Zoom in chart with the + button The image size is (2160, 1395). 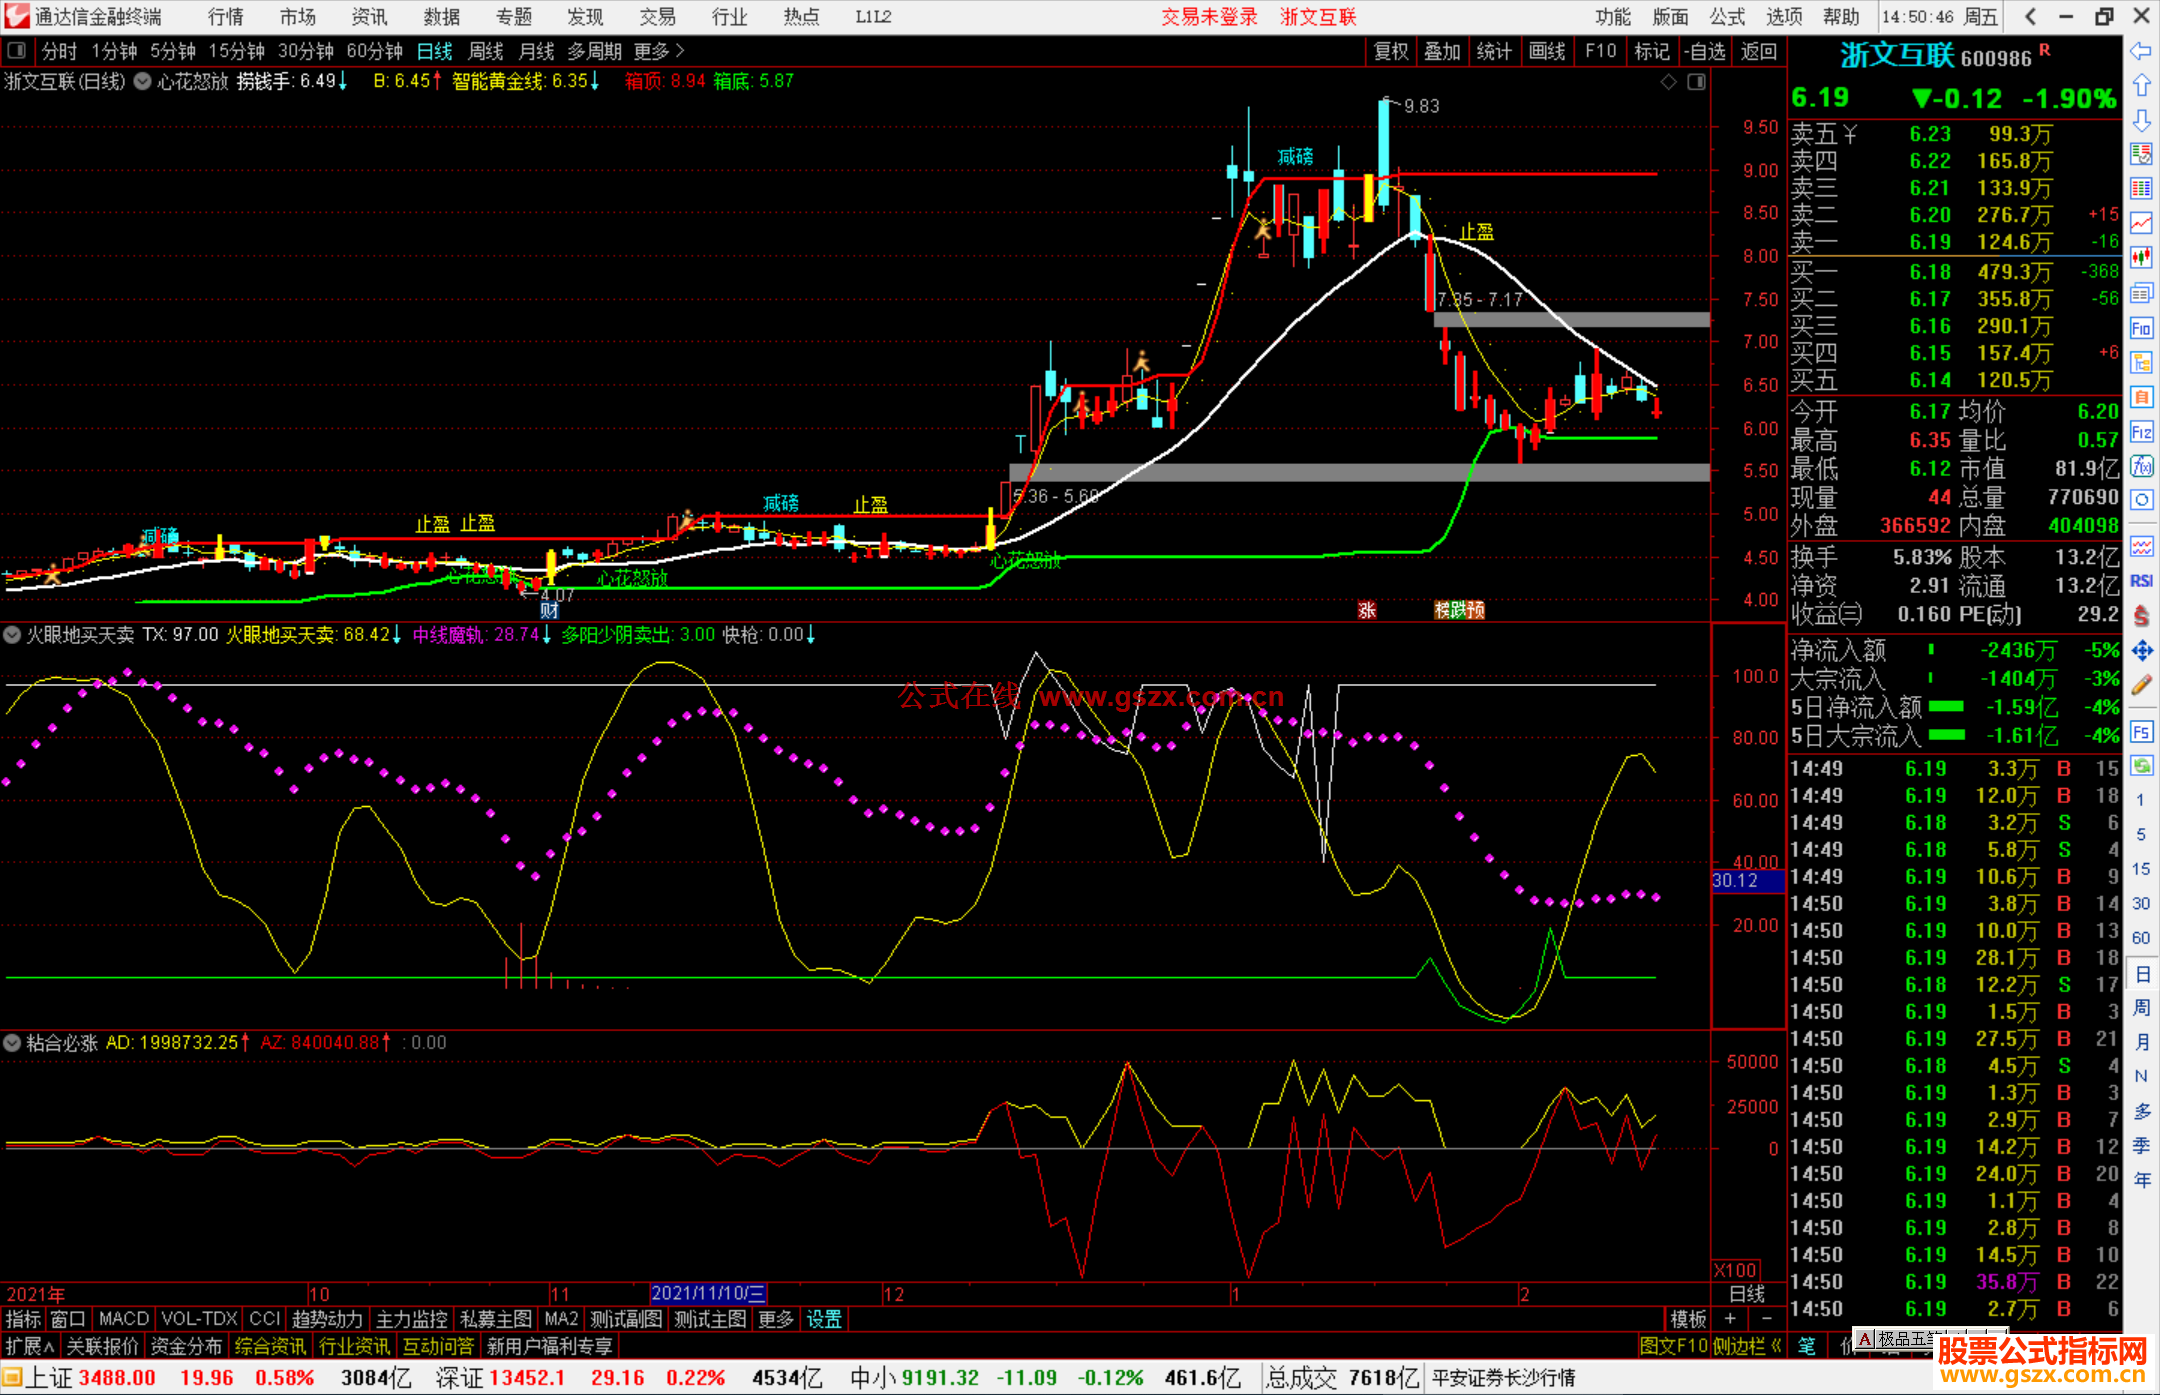pyautogui.click(x=1731, y=1320)
